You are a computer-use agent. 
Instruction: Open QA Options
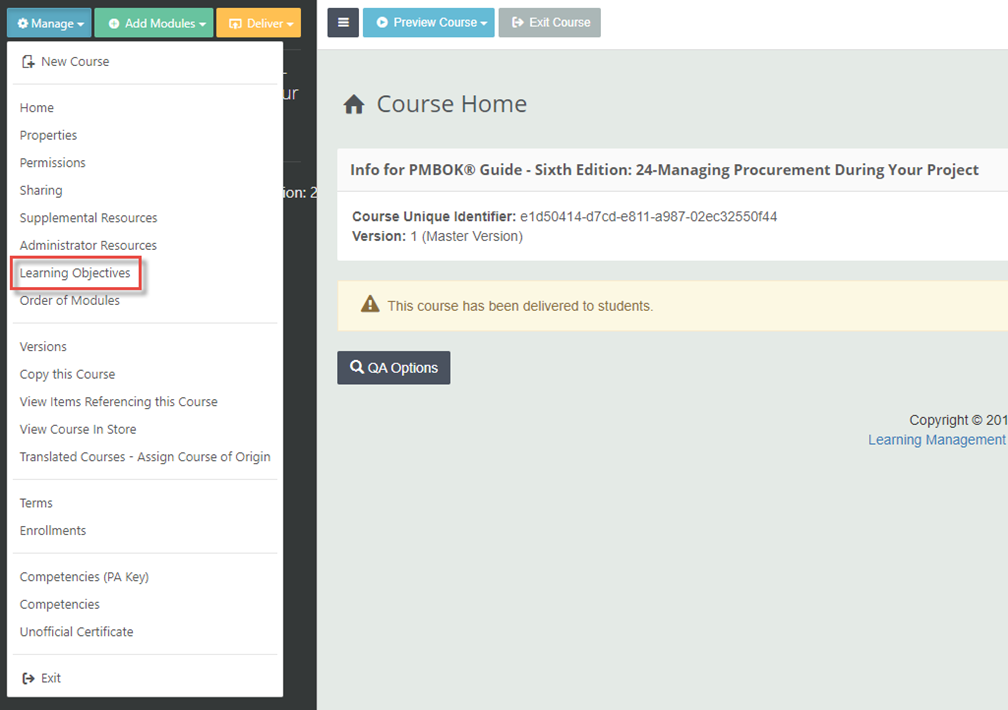click(x=394, y=368)
